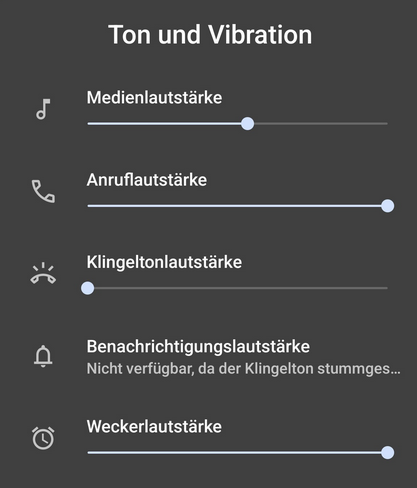Click the Ton und Vibration page title
The height and width of the screenshot is (488, 417).
point(210,35)
